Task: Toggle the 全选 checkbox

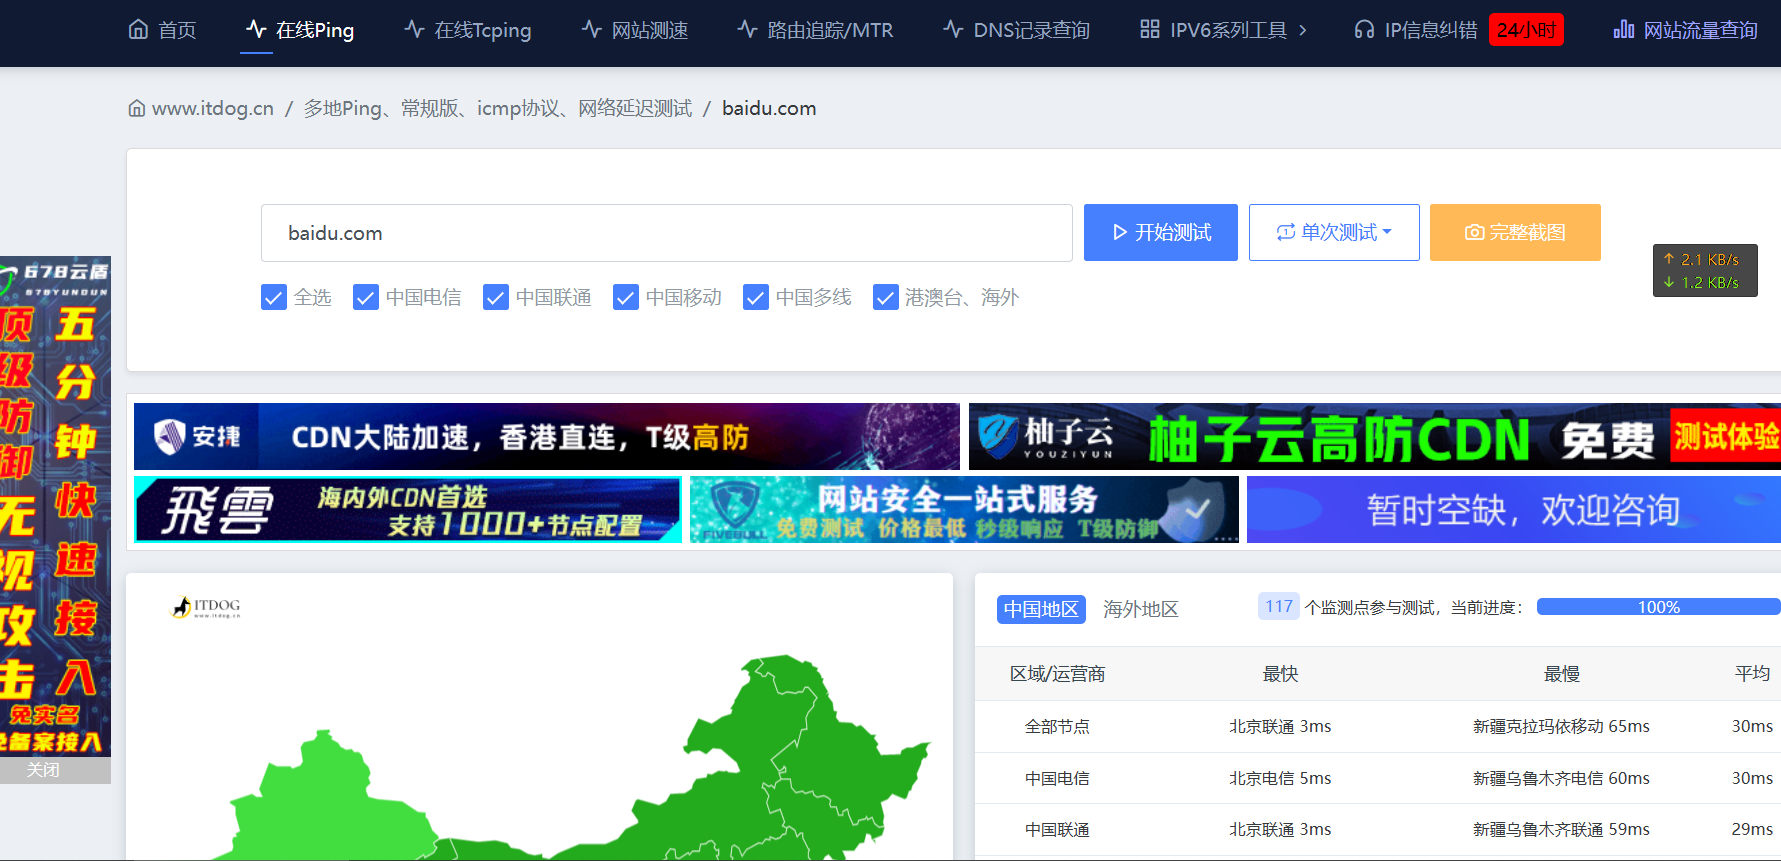Action: click(x=274, y=297)
